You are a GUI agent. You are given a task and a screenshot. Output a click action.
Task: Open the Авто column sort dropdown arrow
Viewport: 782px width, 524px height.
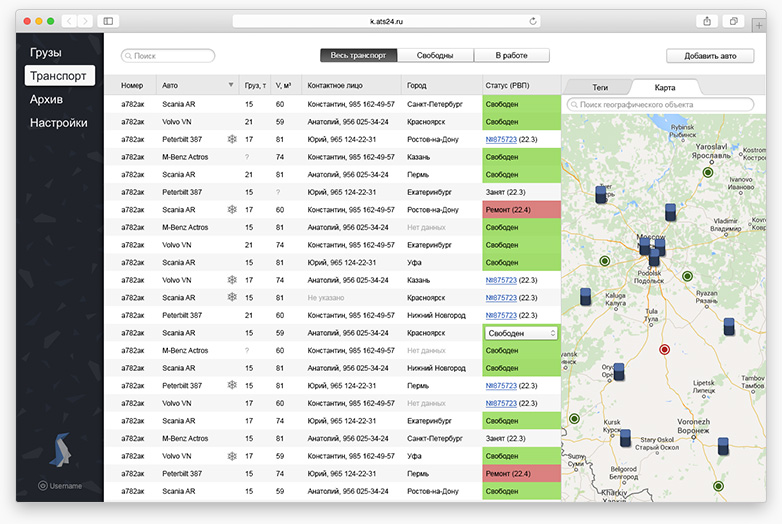[x=231, y=85]
